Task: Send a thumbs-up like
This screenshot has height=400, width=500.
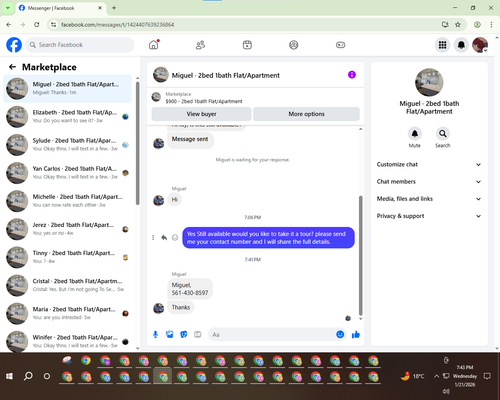Action: pos(356,334)
